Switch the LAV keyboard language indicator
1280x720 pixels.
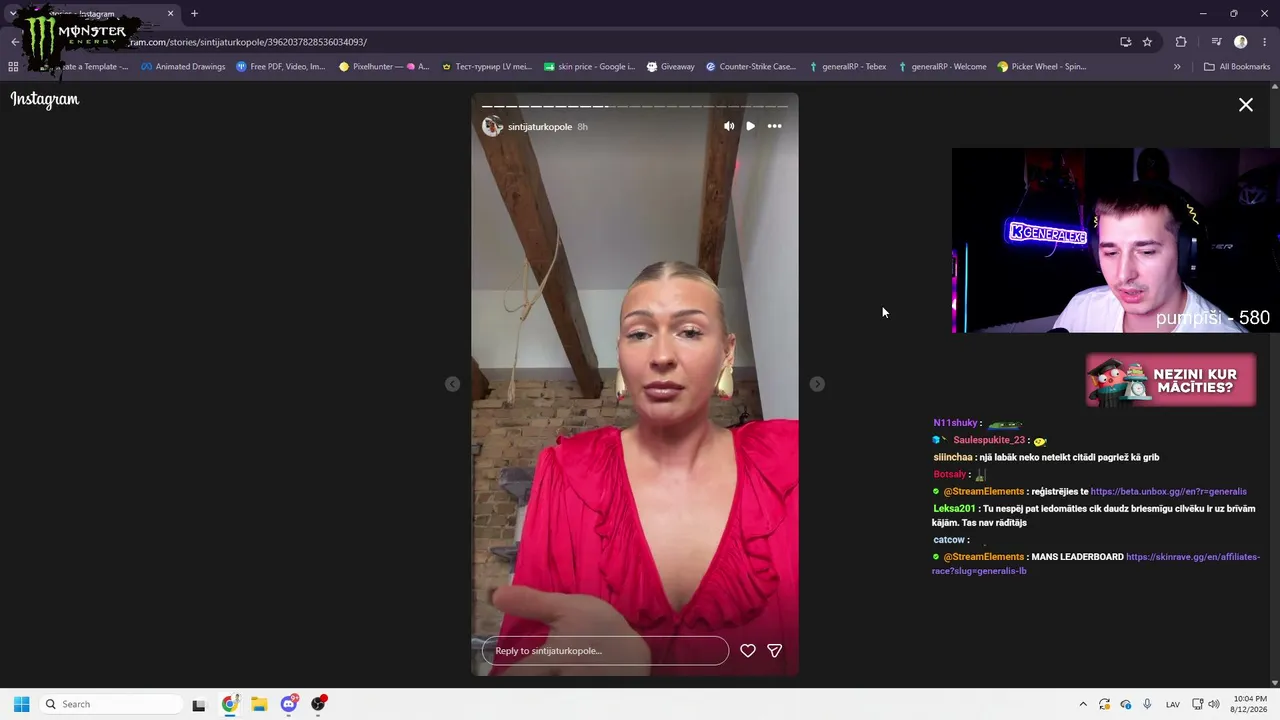1173,705
